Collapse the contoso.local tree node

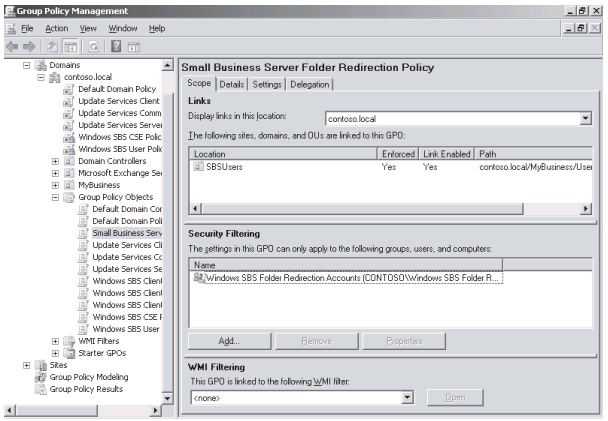click(x=41, y=77)
